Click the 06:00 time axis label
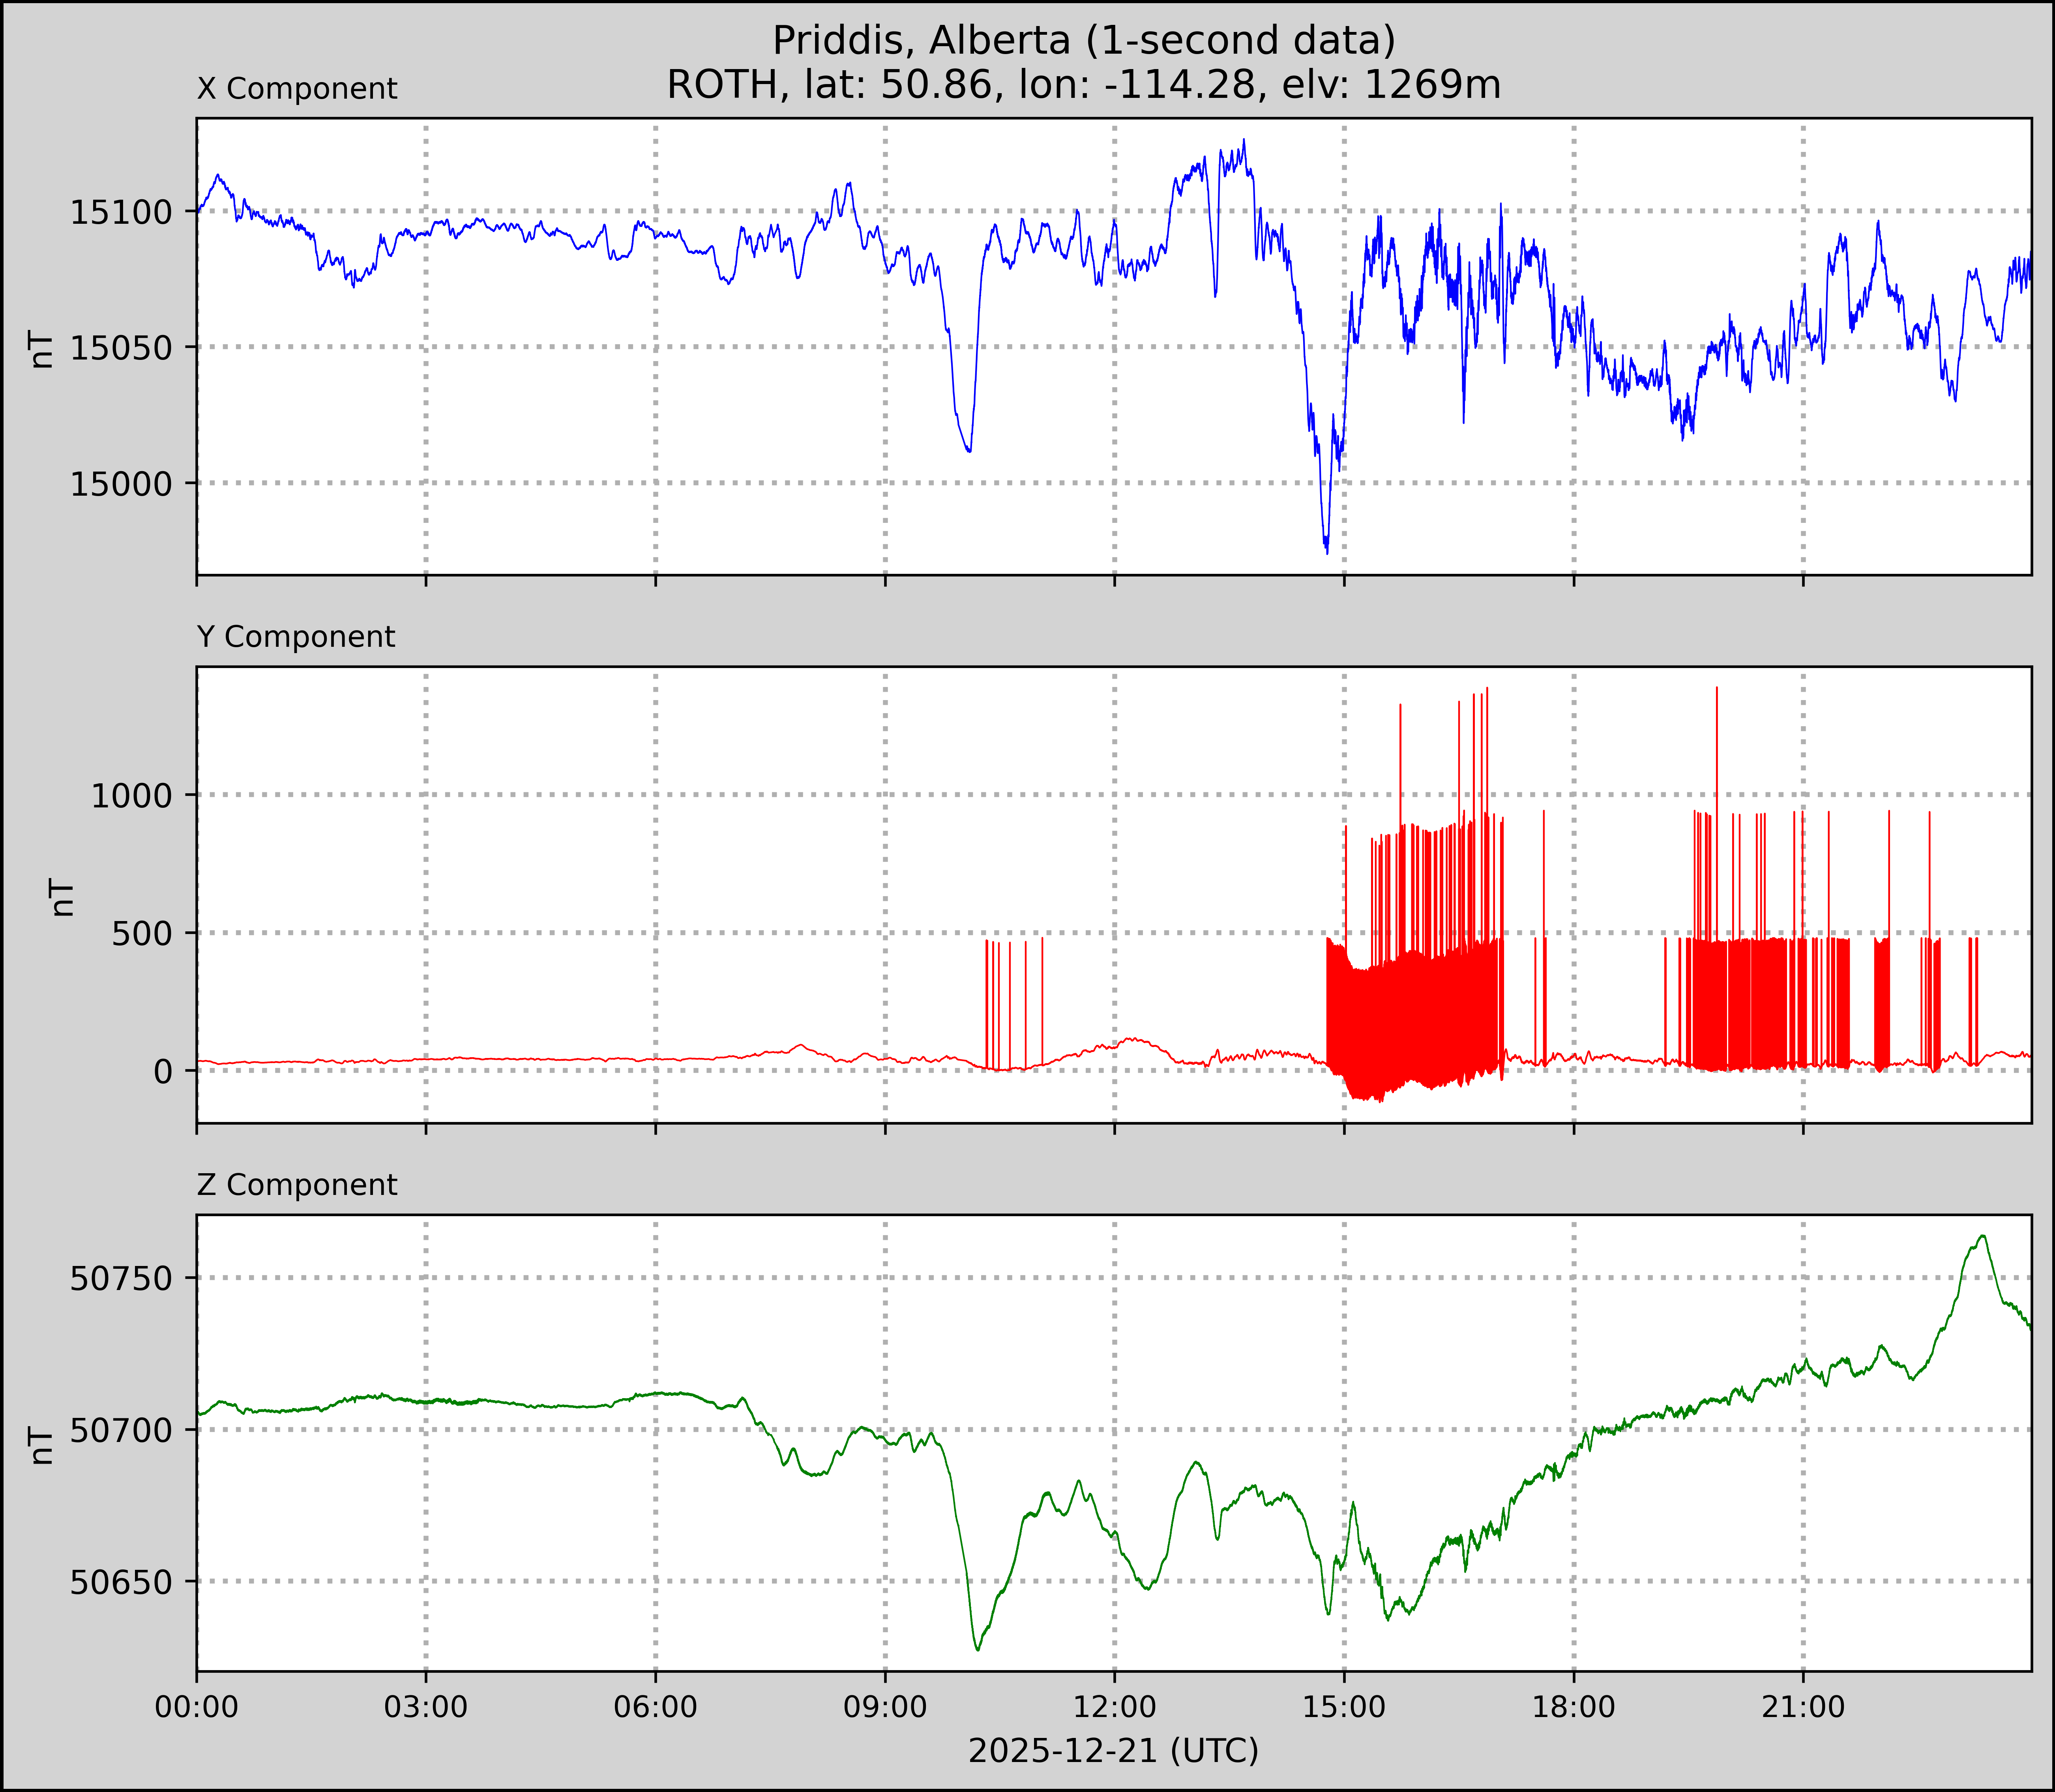2055x1792 pixels. 655,1707
